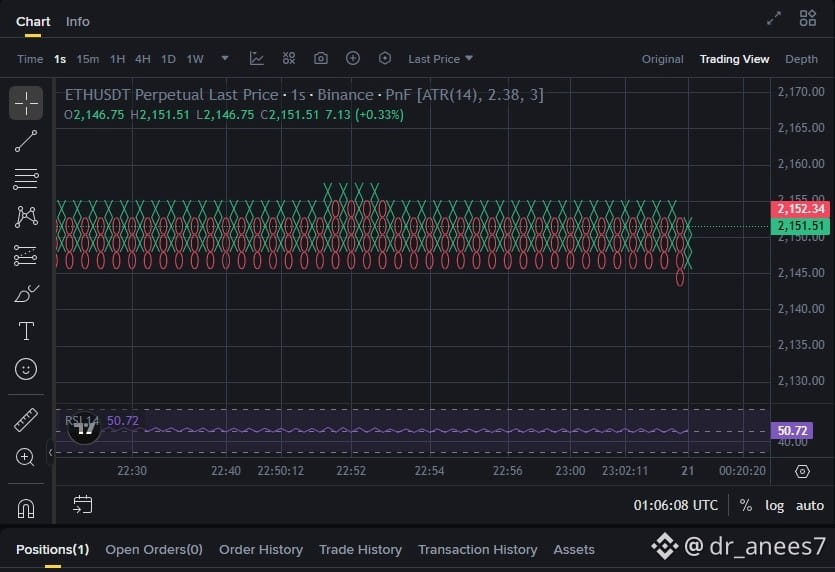Toggle log scale on price axis
The image size is (835, 572).
click(775, 506)
